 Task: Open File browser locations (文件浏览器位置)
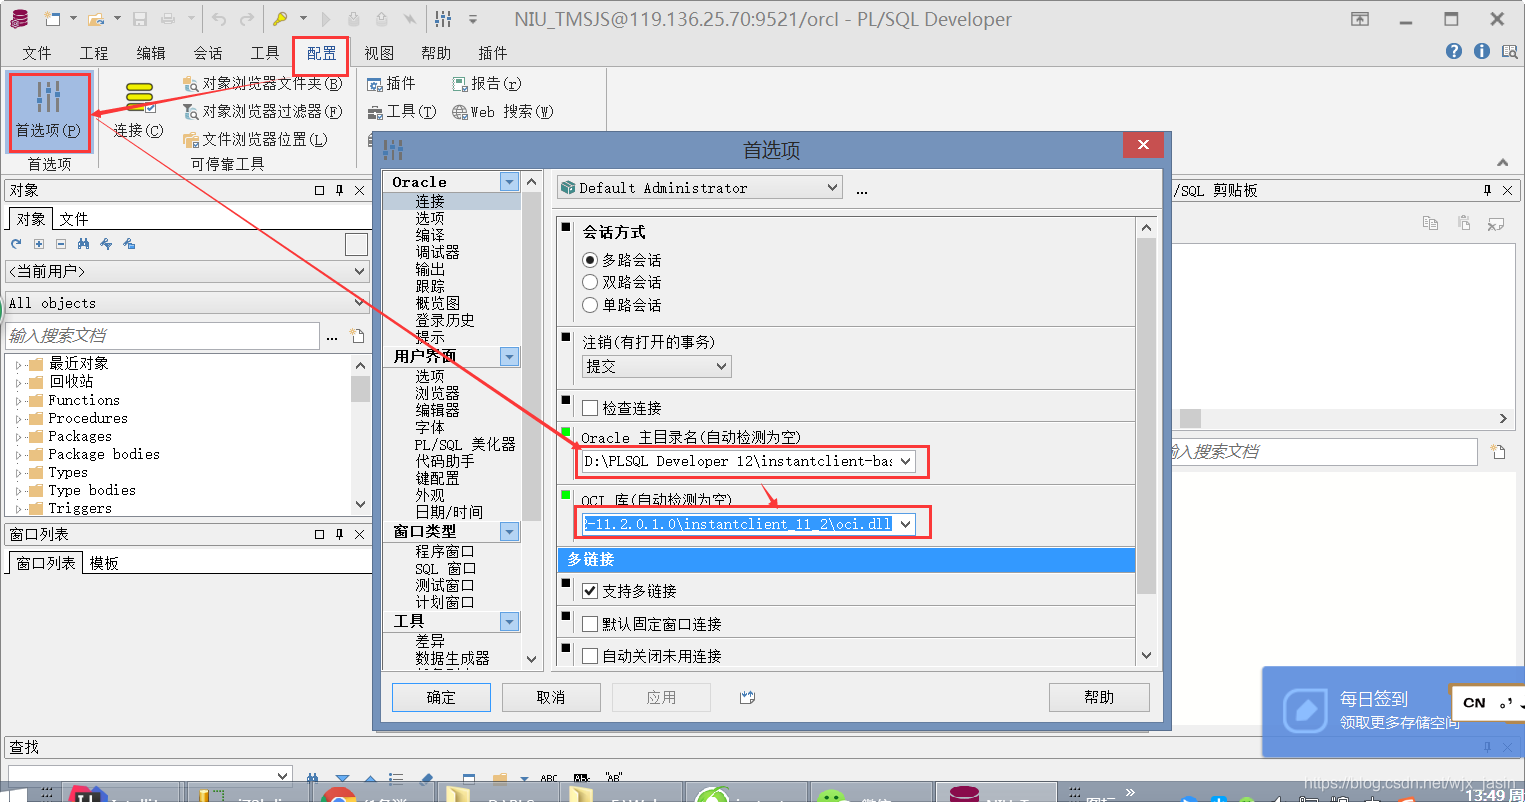[255, 140]
